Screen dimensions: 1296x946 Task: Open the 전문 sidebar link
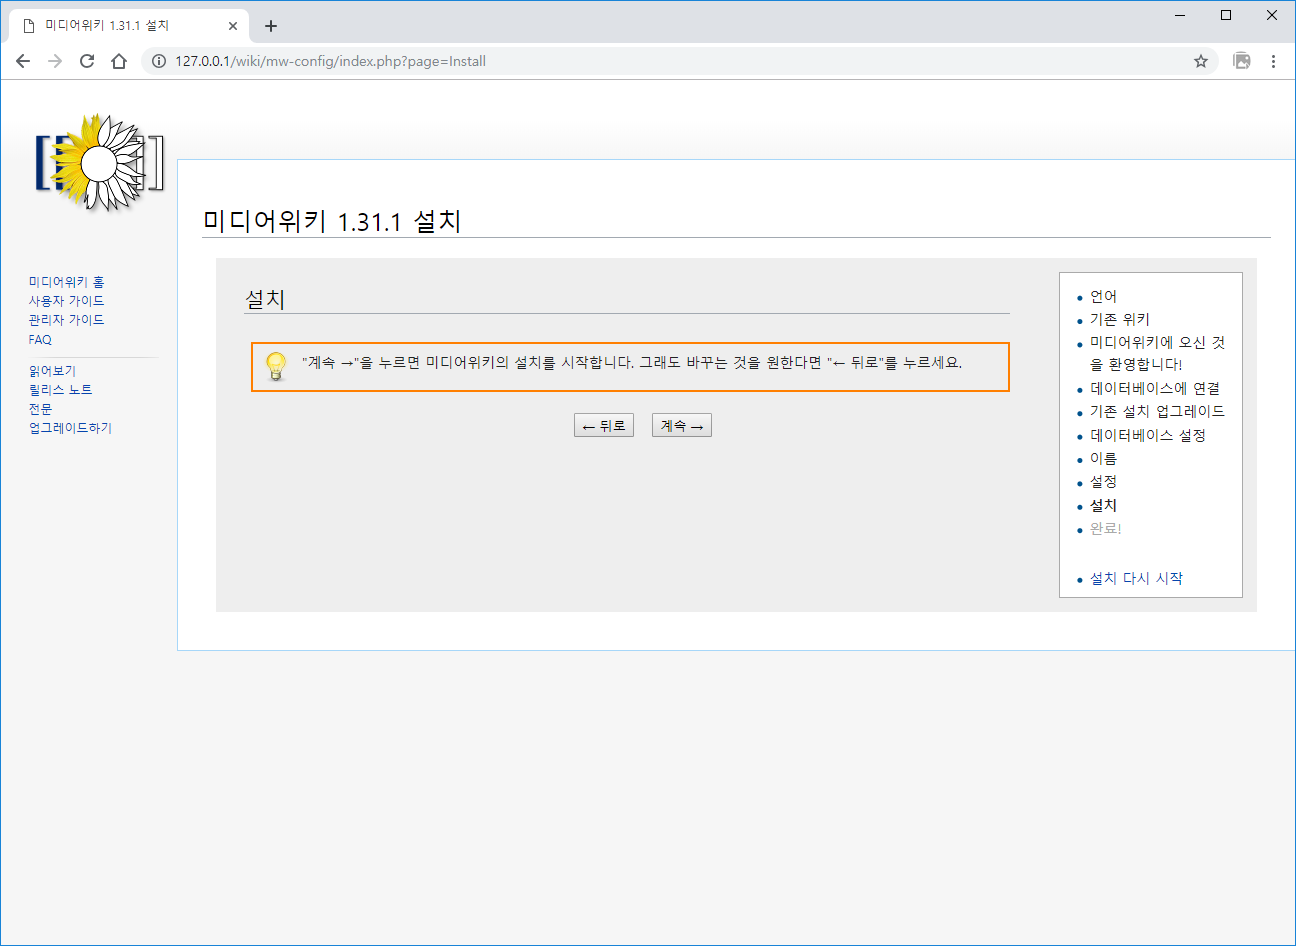[40, 409]
